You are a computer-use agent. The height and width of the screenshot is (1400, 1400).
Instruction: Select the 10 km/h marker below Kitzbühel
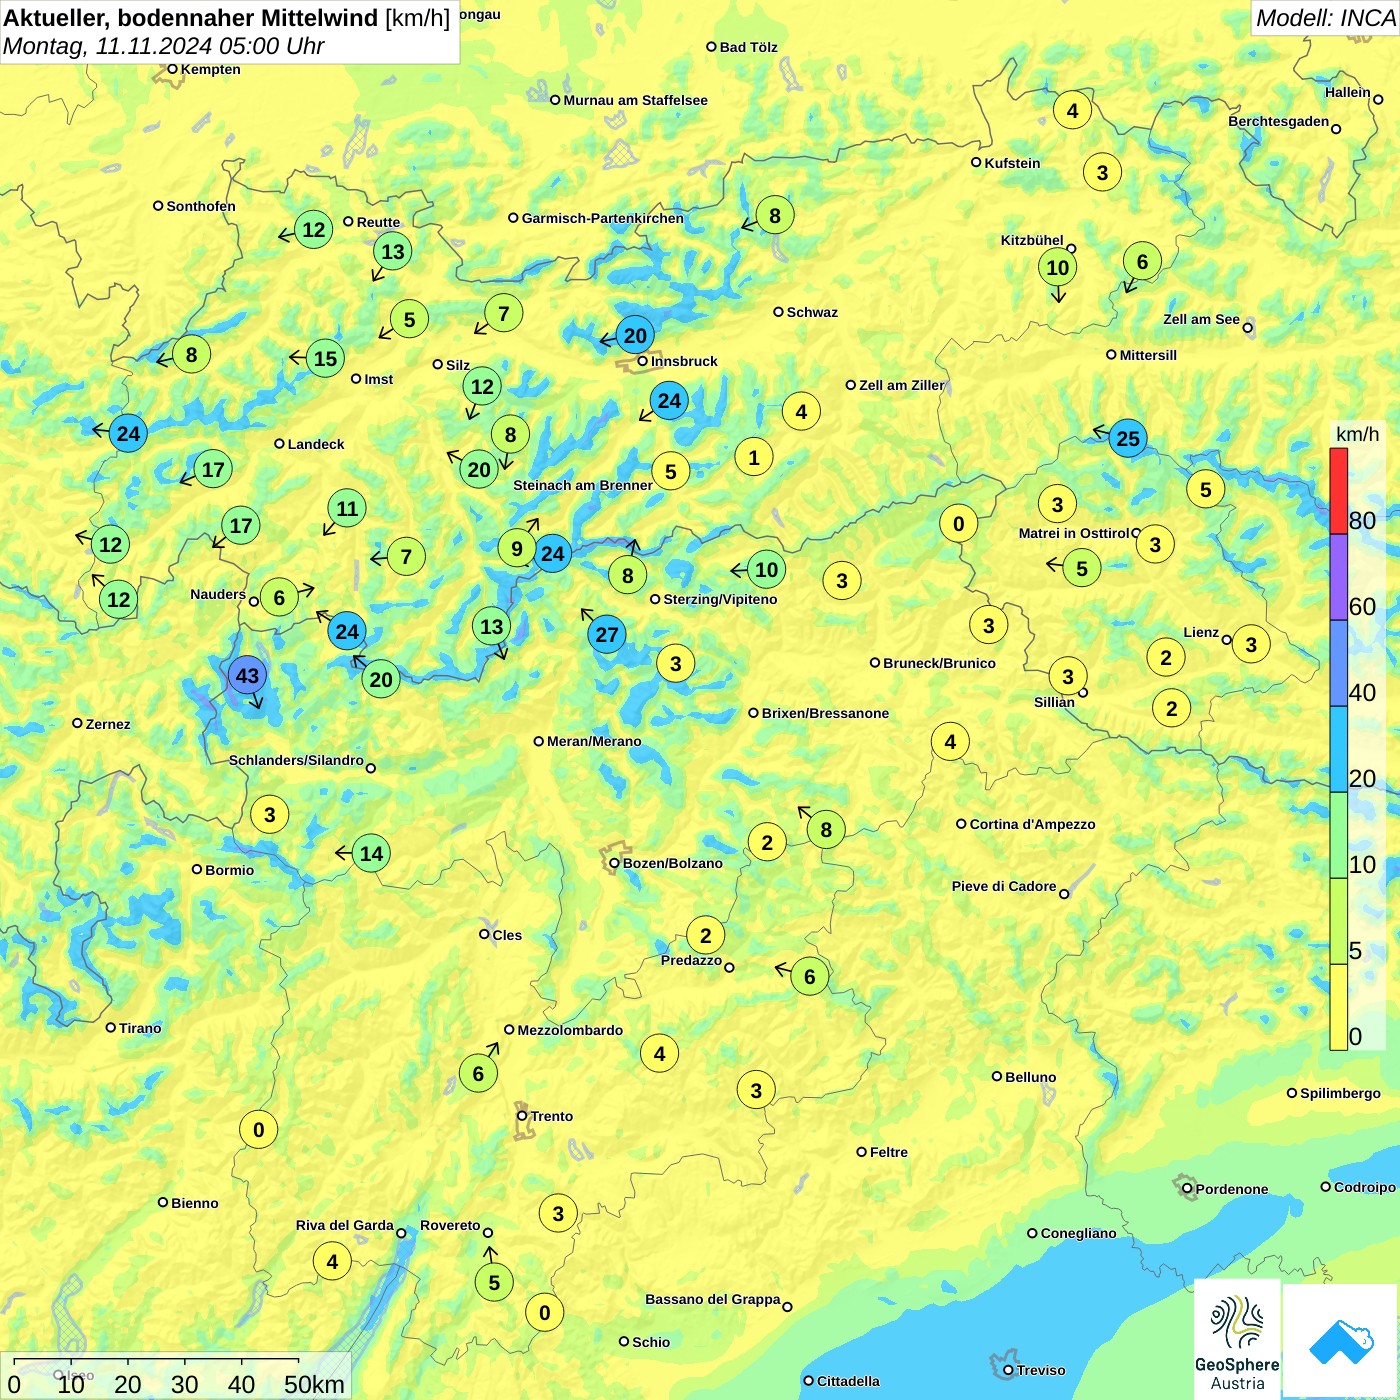(x=1058, y=267)
